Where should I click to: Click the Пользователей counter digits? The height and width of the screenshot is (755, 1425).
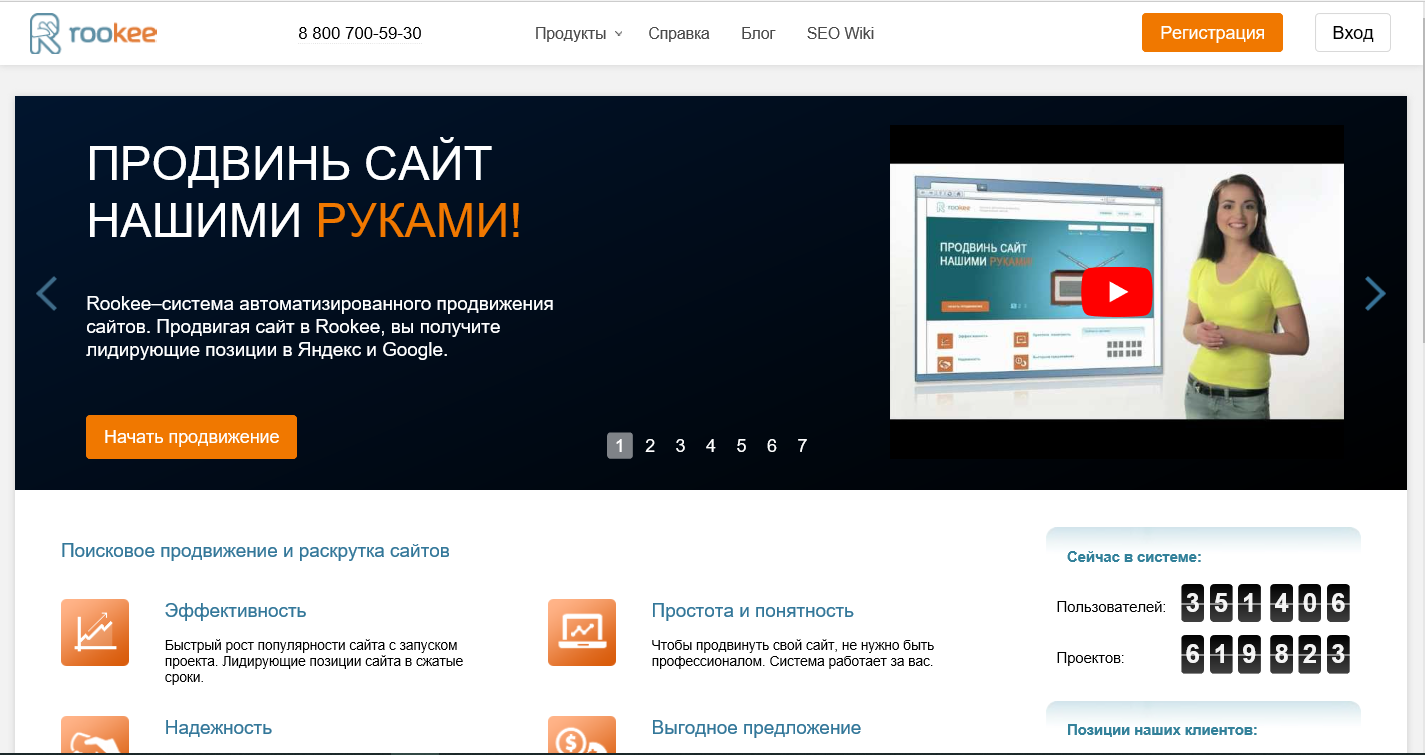pos(1266,604)
